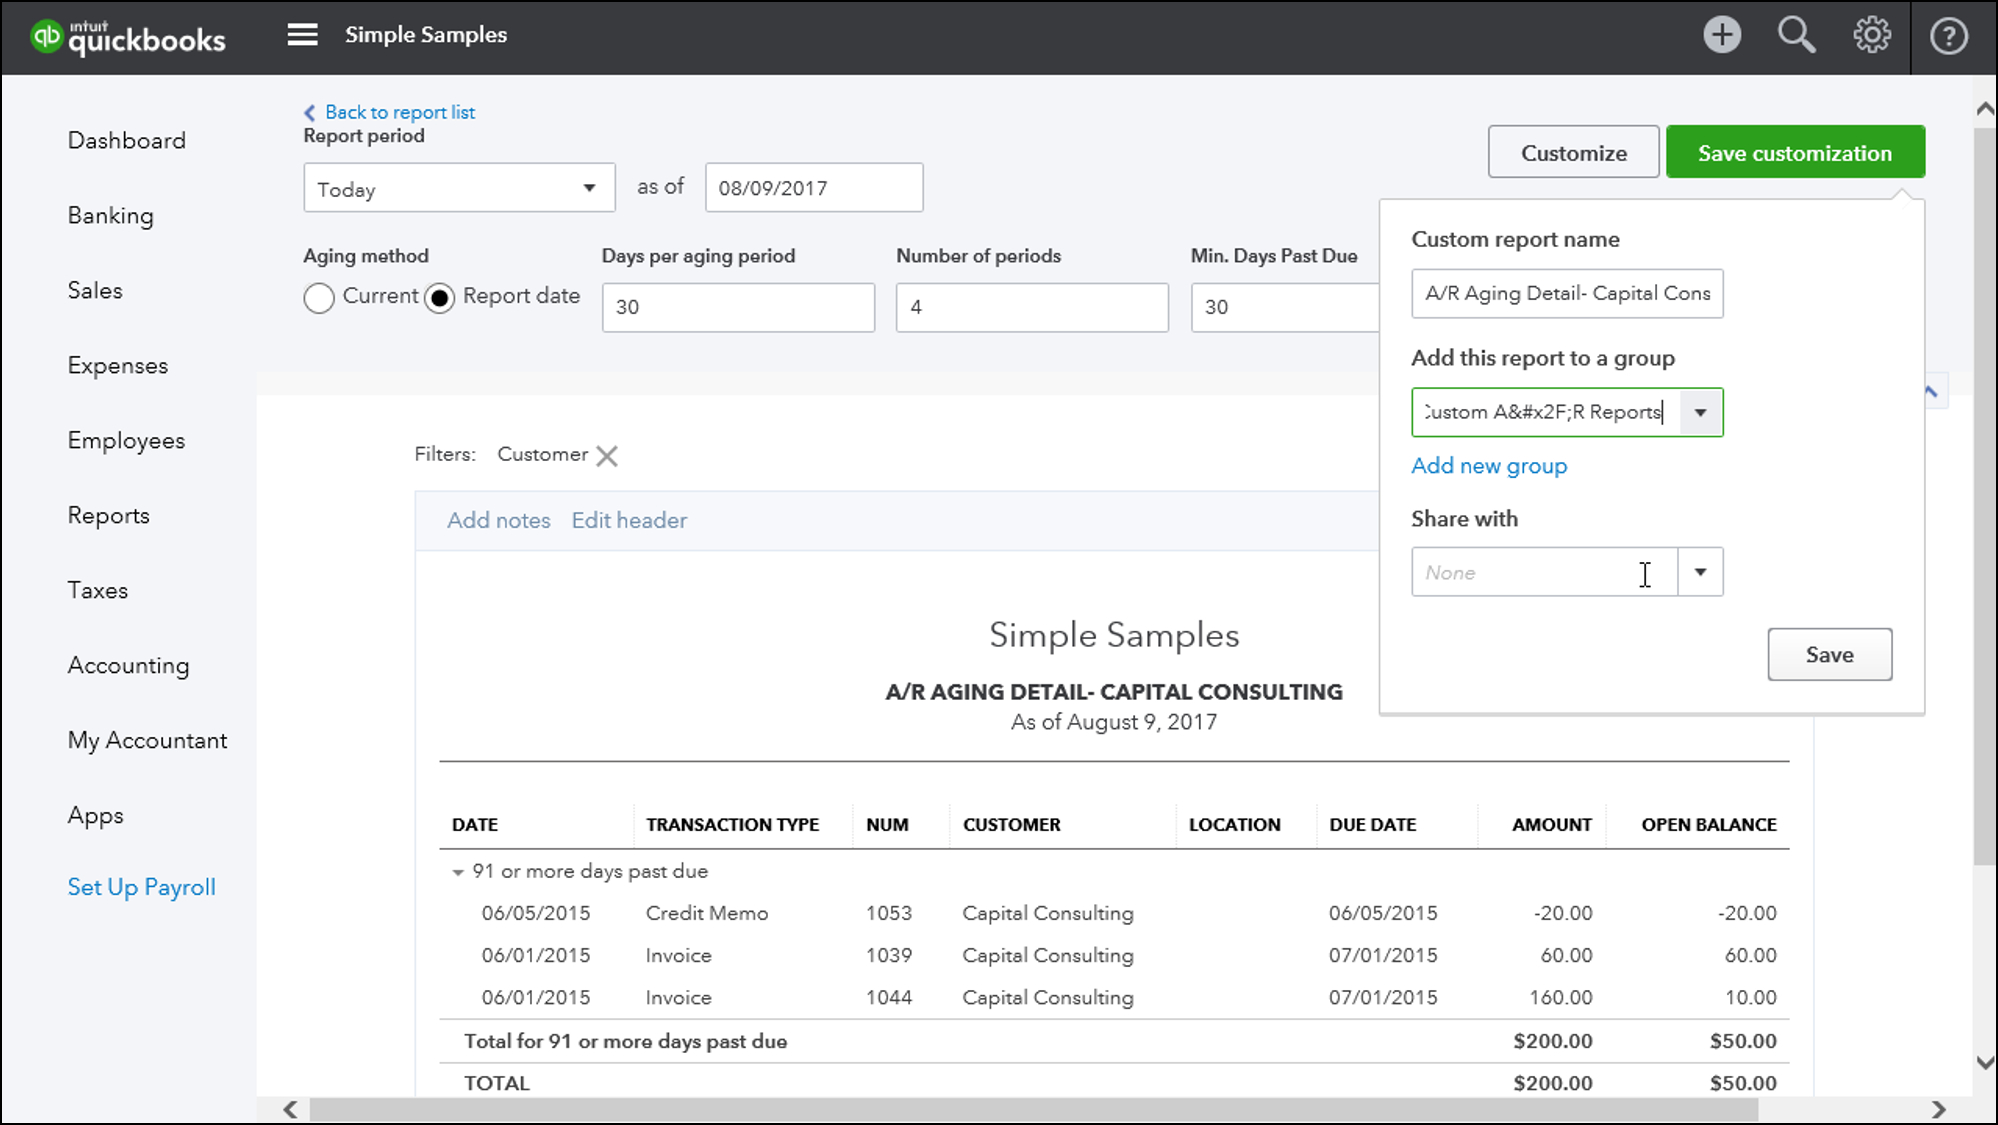The image size is (1998, 1125).
Task: Expand the report group dropdown
Action: click(x=1700, y=412)
